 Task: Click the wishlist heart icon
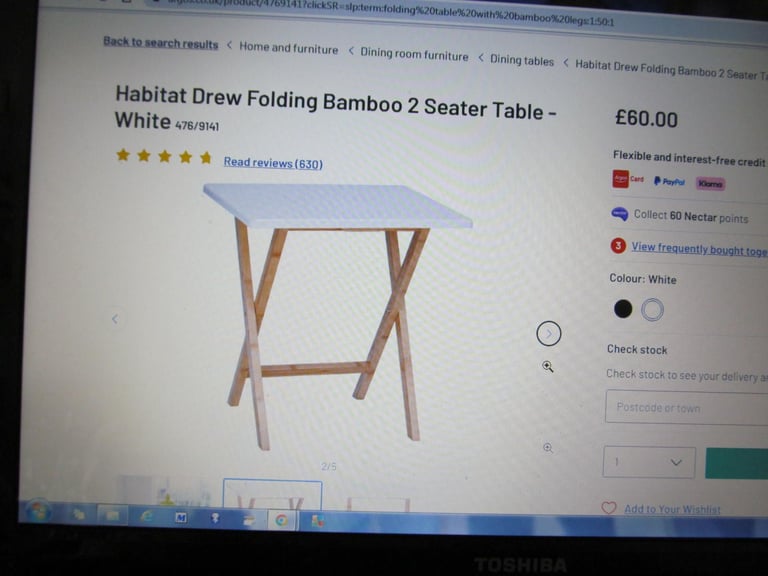pos(609,508)
